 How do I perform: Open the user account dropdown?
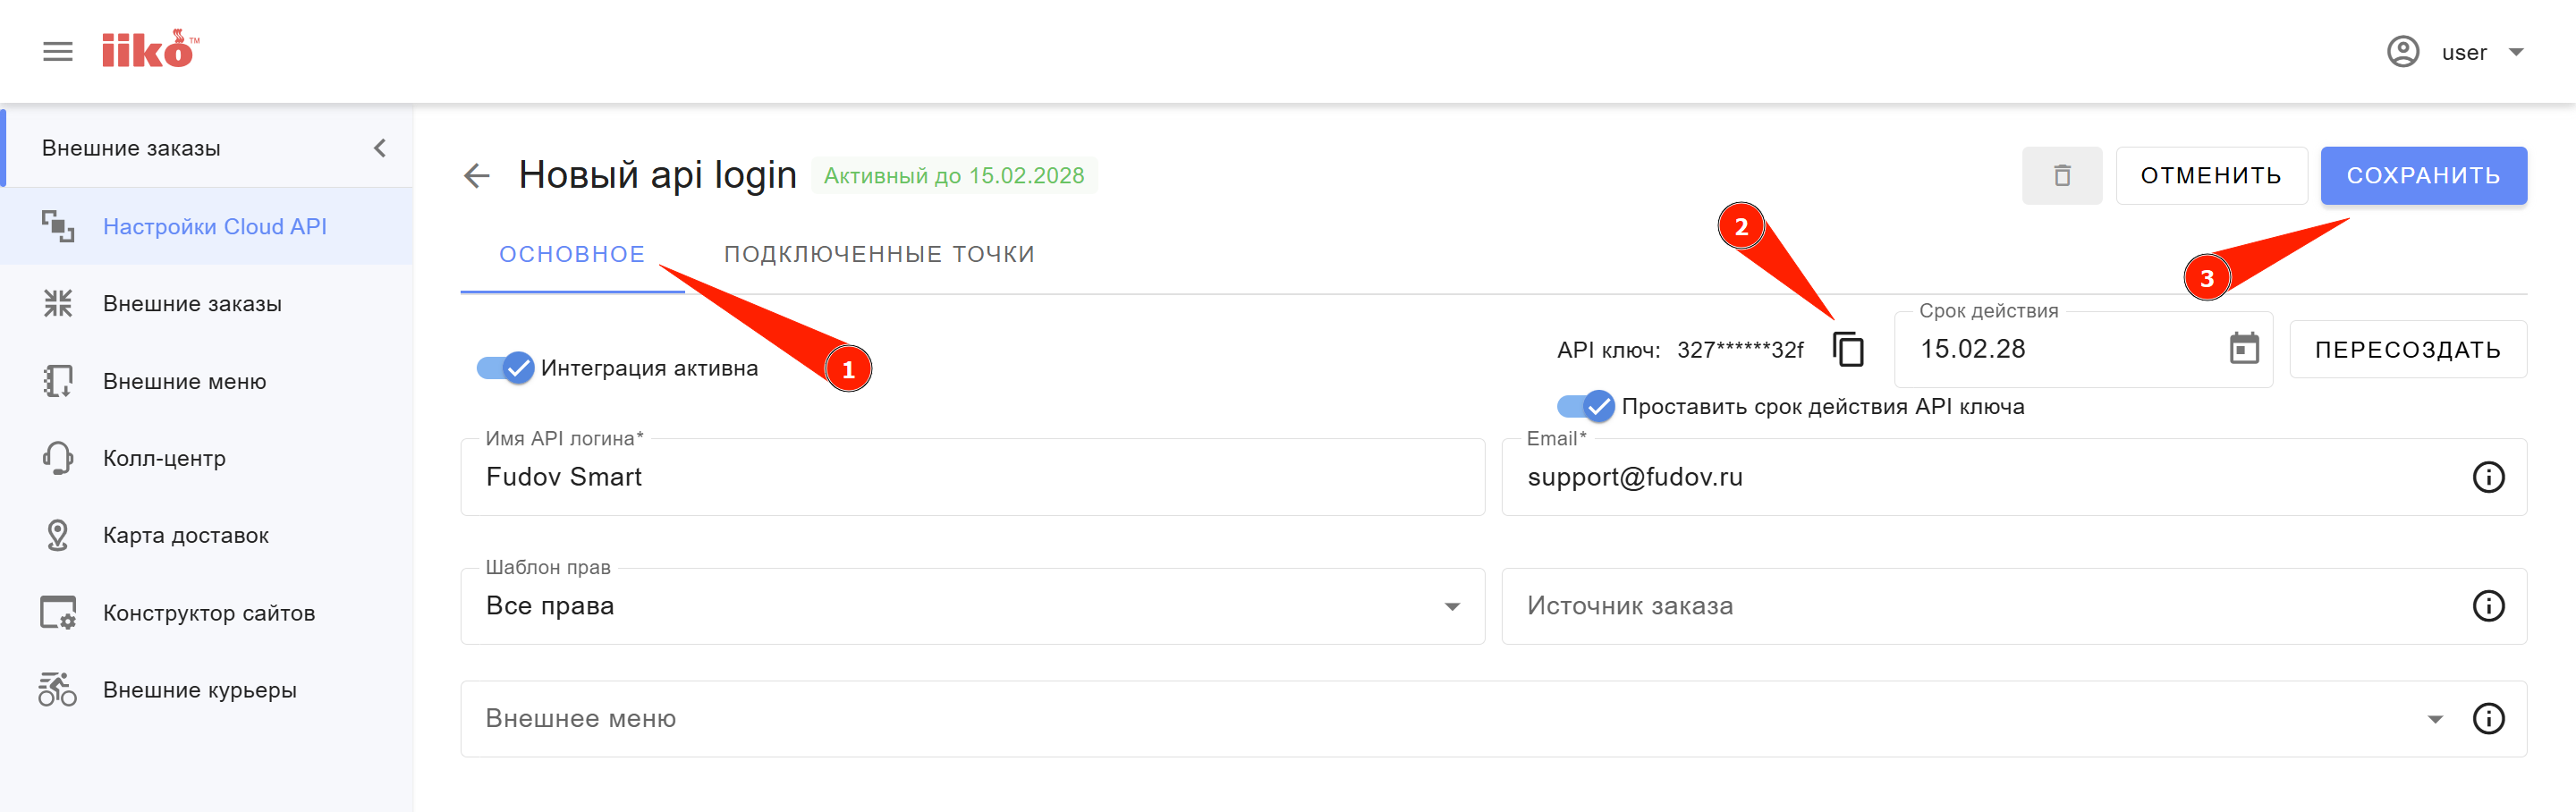point(2461,52)
